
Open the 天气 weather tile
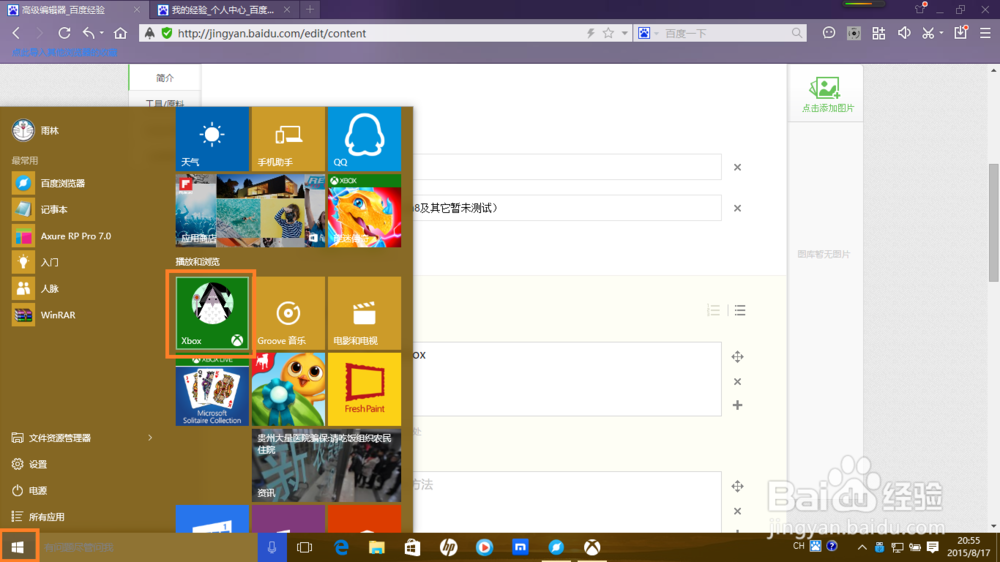coord(212,139)
